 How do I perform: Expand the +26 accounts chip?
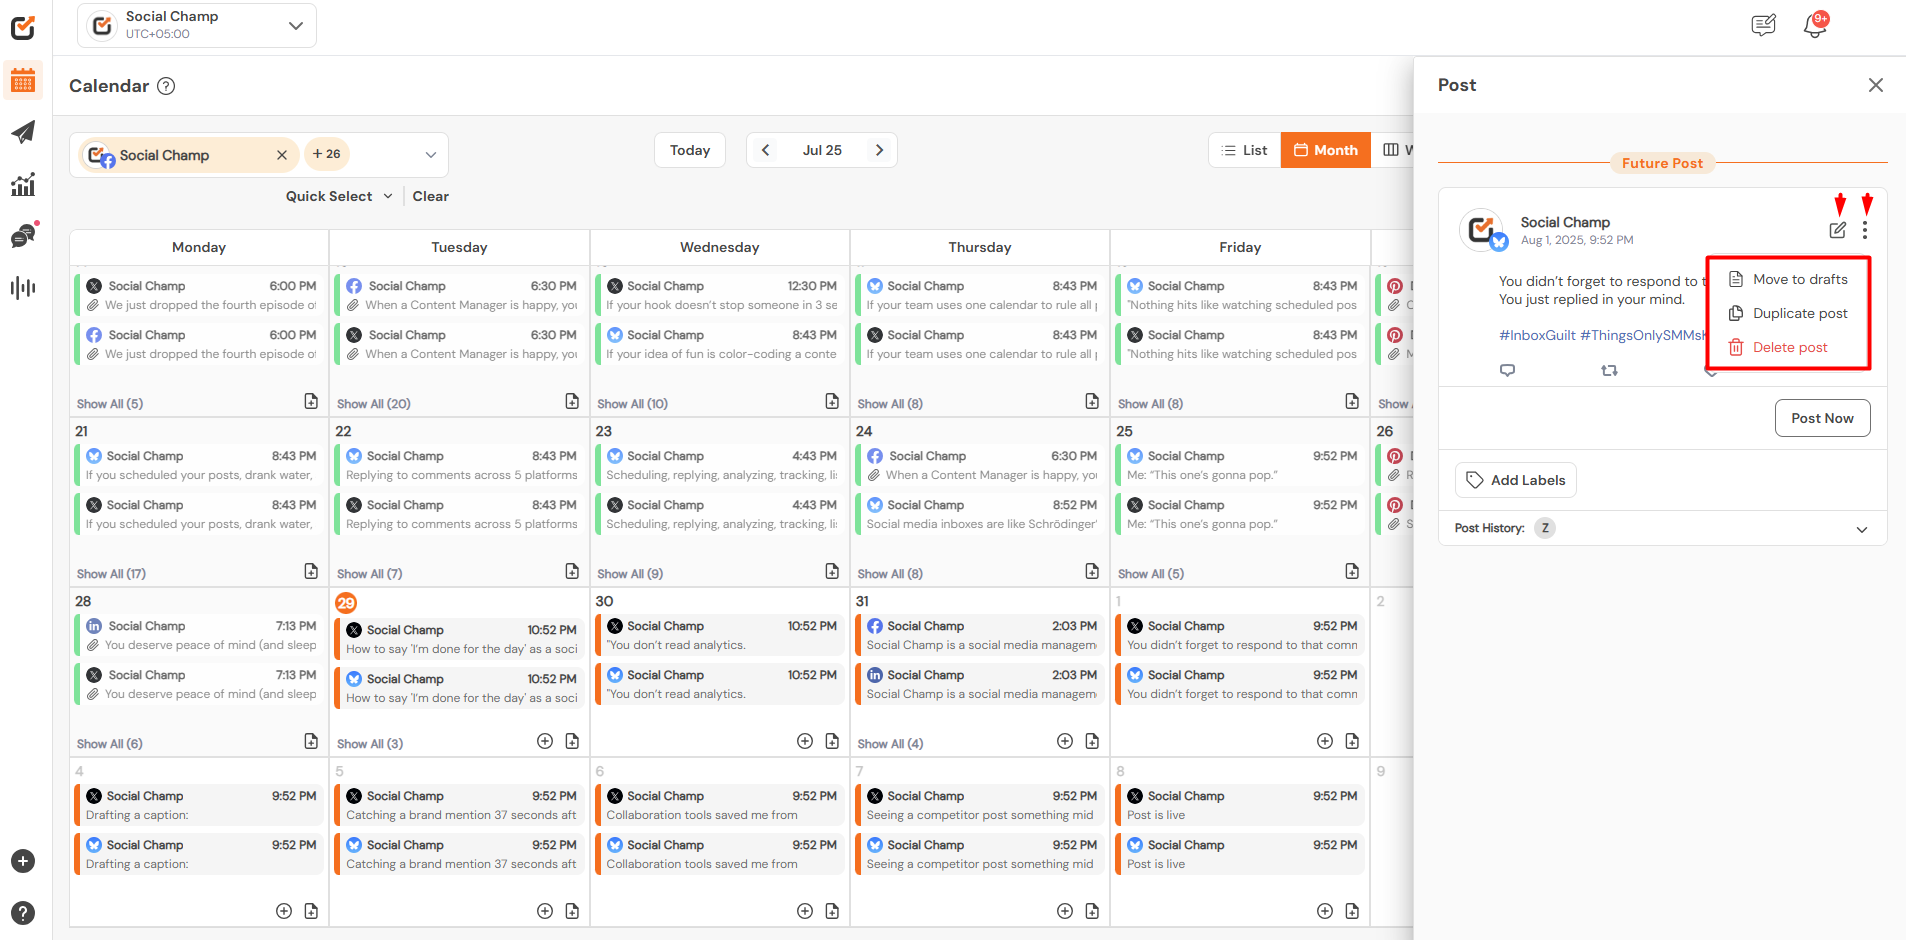[327, 154]
